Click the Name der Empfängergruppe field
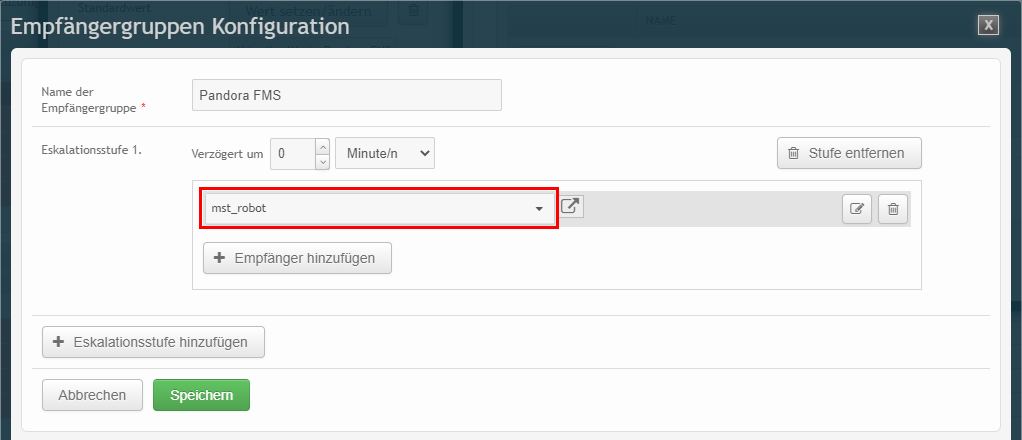 (x=347, y=95)
